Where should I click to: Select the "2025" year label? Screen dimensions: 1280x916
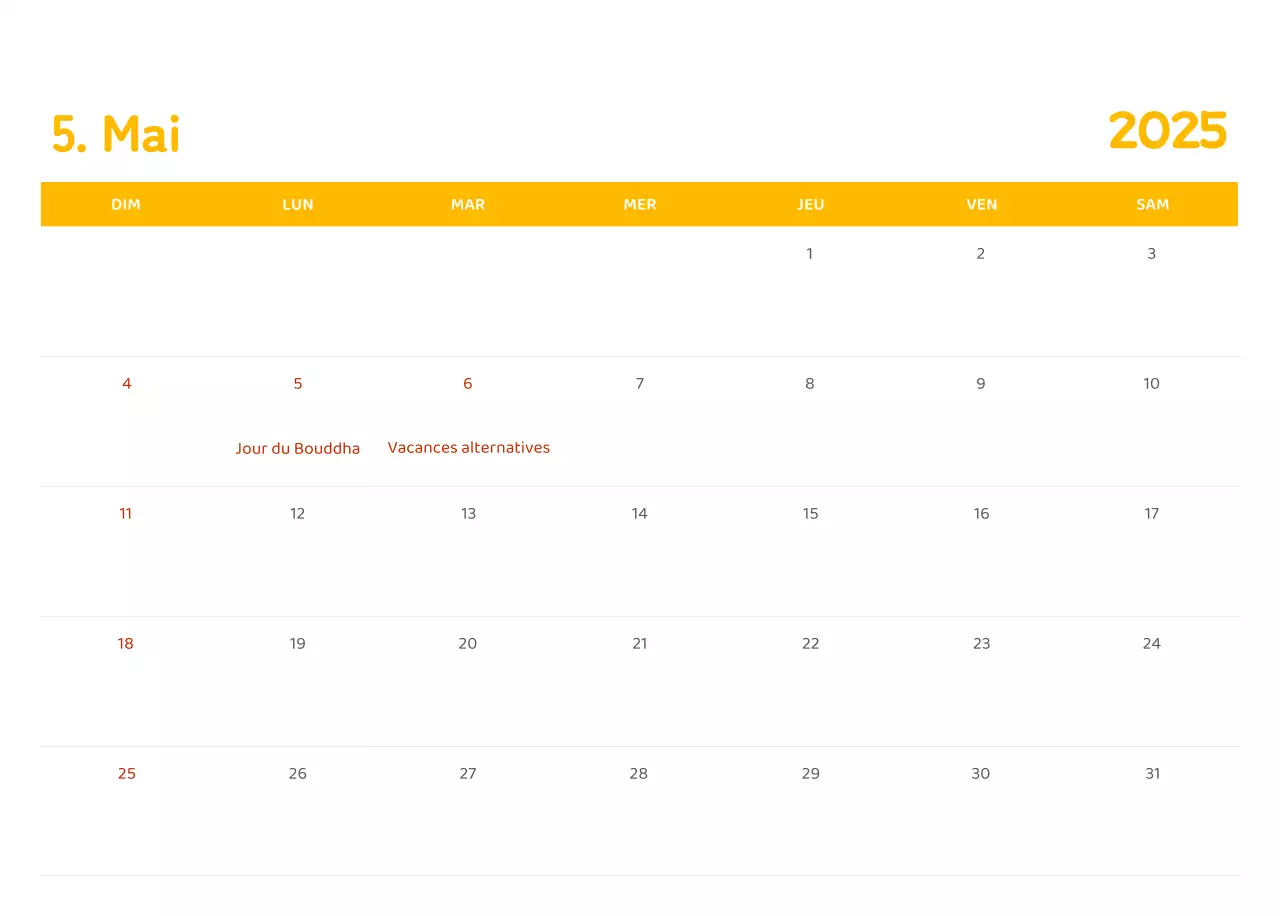[1168, 131]
